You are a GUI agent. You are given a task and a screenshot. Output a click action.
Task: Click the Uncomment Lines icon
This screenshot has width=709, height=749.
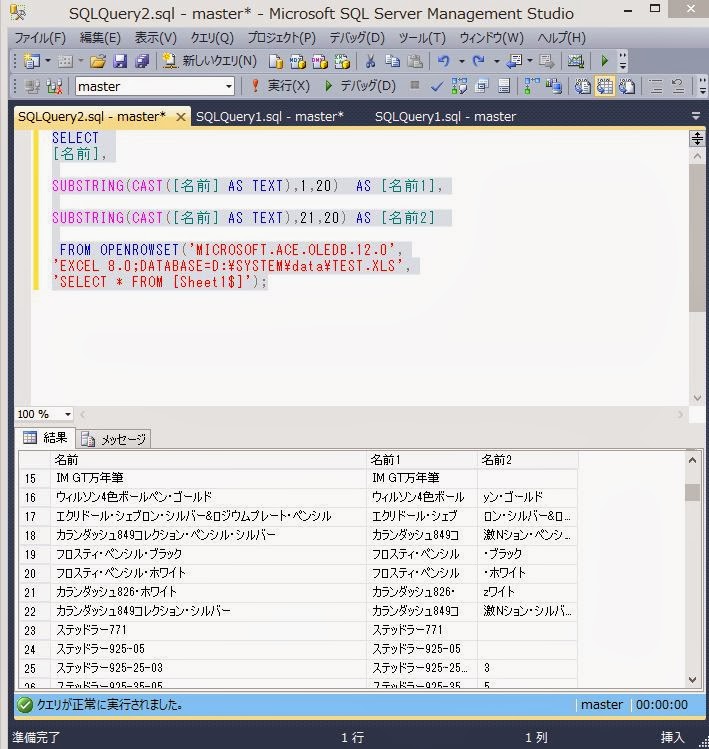click(677, 86)
